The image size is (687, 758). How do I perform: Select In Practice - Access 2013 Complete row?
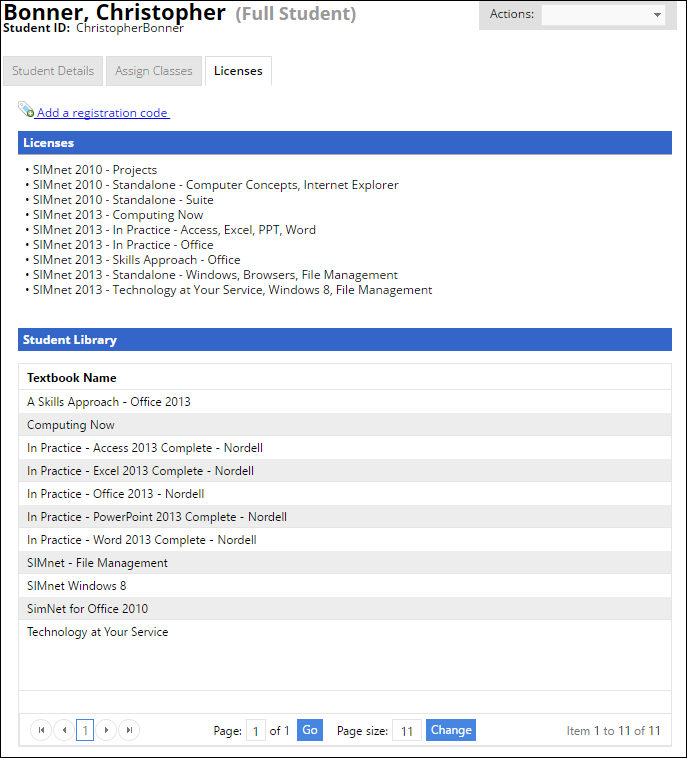(x=345, y=448)
